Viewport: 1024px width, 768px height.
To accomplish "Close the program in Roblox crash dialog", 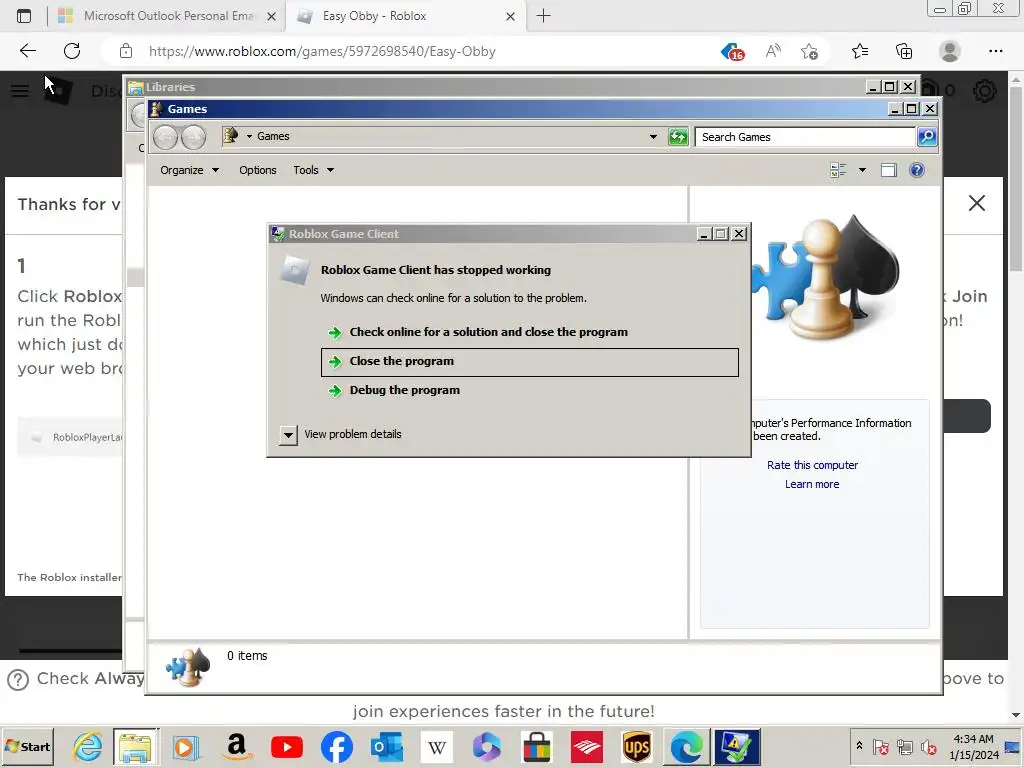I will point(530,362).
